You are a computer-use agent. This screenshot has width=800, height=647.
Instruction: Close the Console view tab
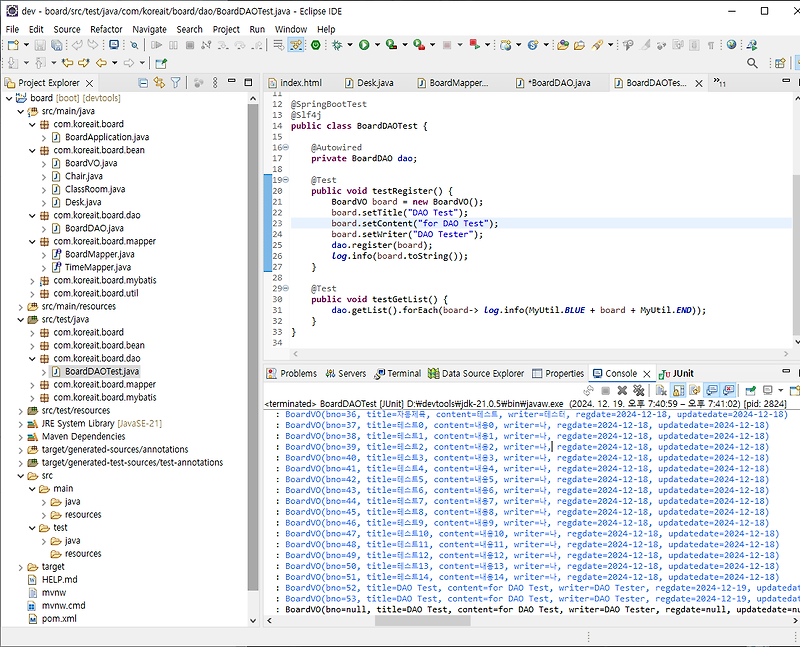646,373
